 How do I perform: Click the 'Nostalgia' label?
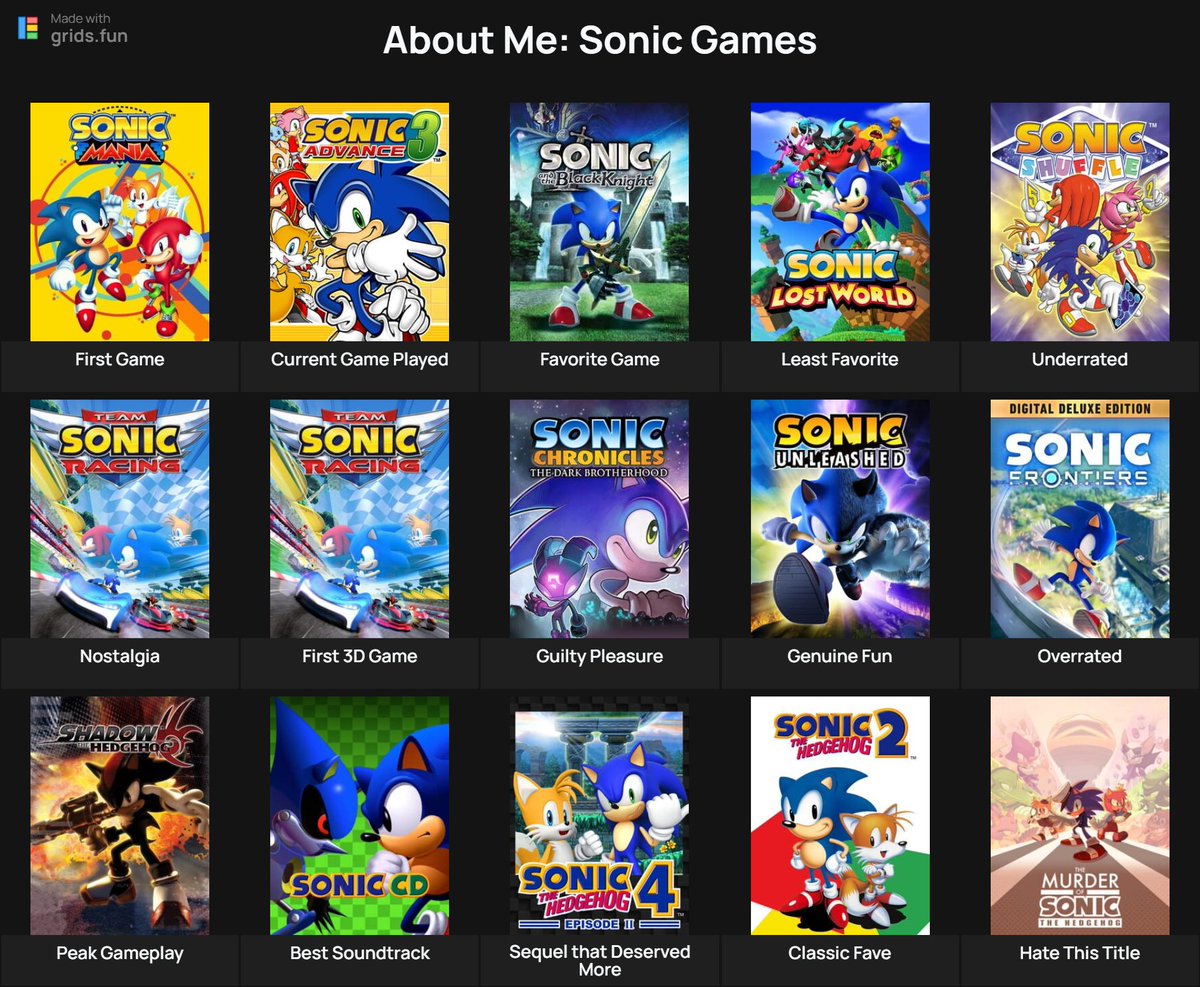120,656
